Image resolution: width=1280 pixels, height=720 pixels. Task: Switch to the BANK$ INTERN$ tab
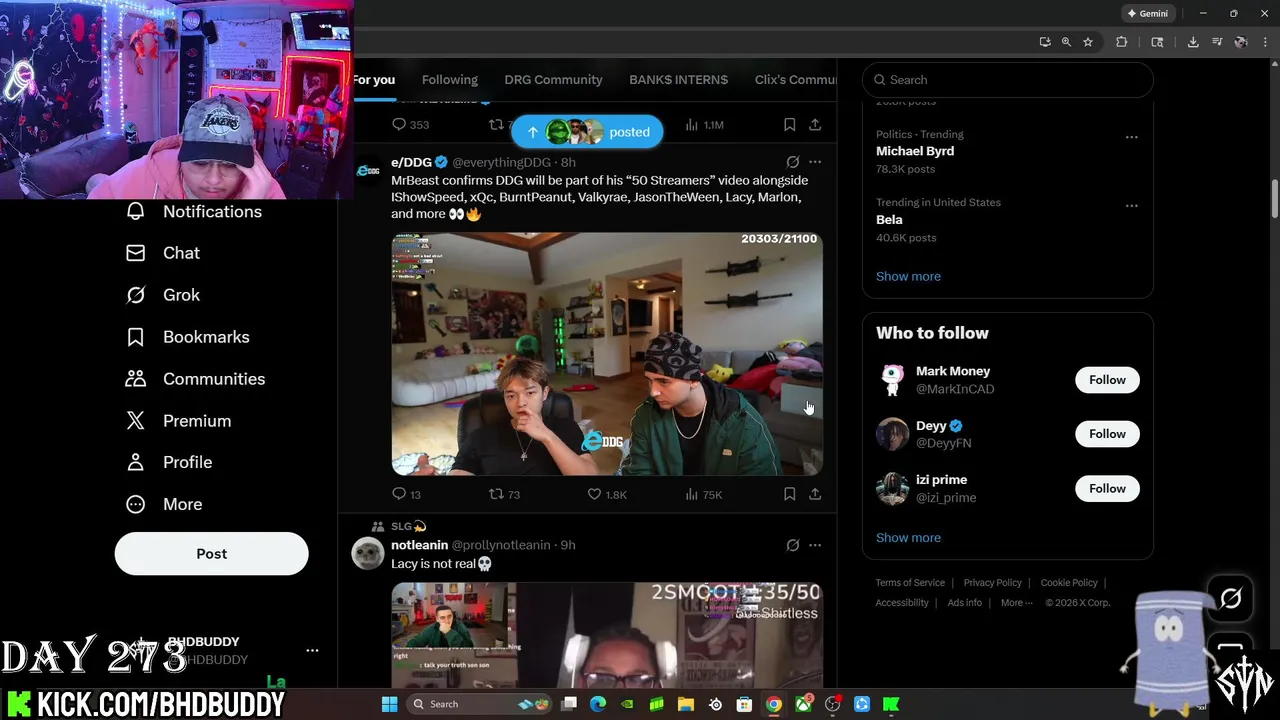(678, 80)
